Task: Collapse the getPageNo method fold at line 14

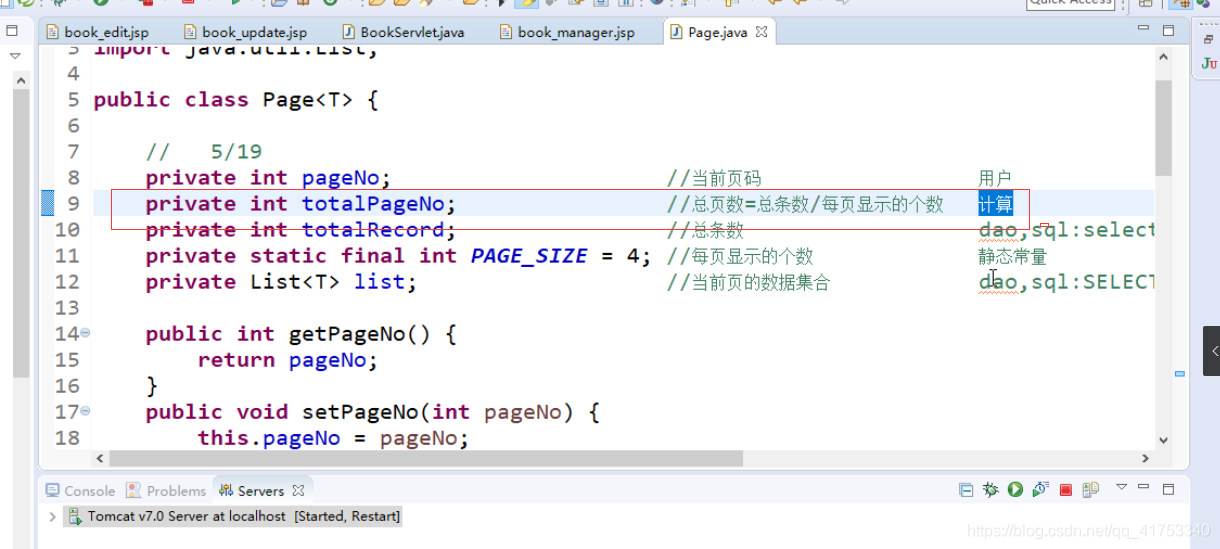Action: click(85, 333)
